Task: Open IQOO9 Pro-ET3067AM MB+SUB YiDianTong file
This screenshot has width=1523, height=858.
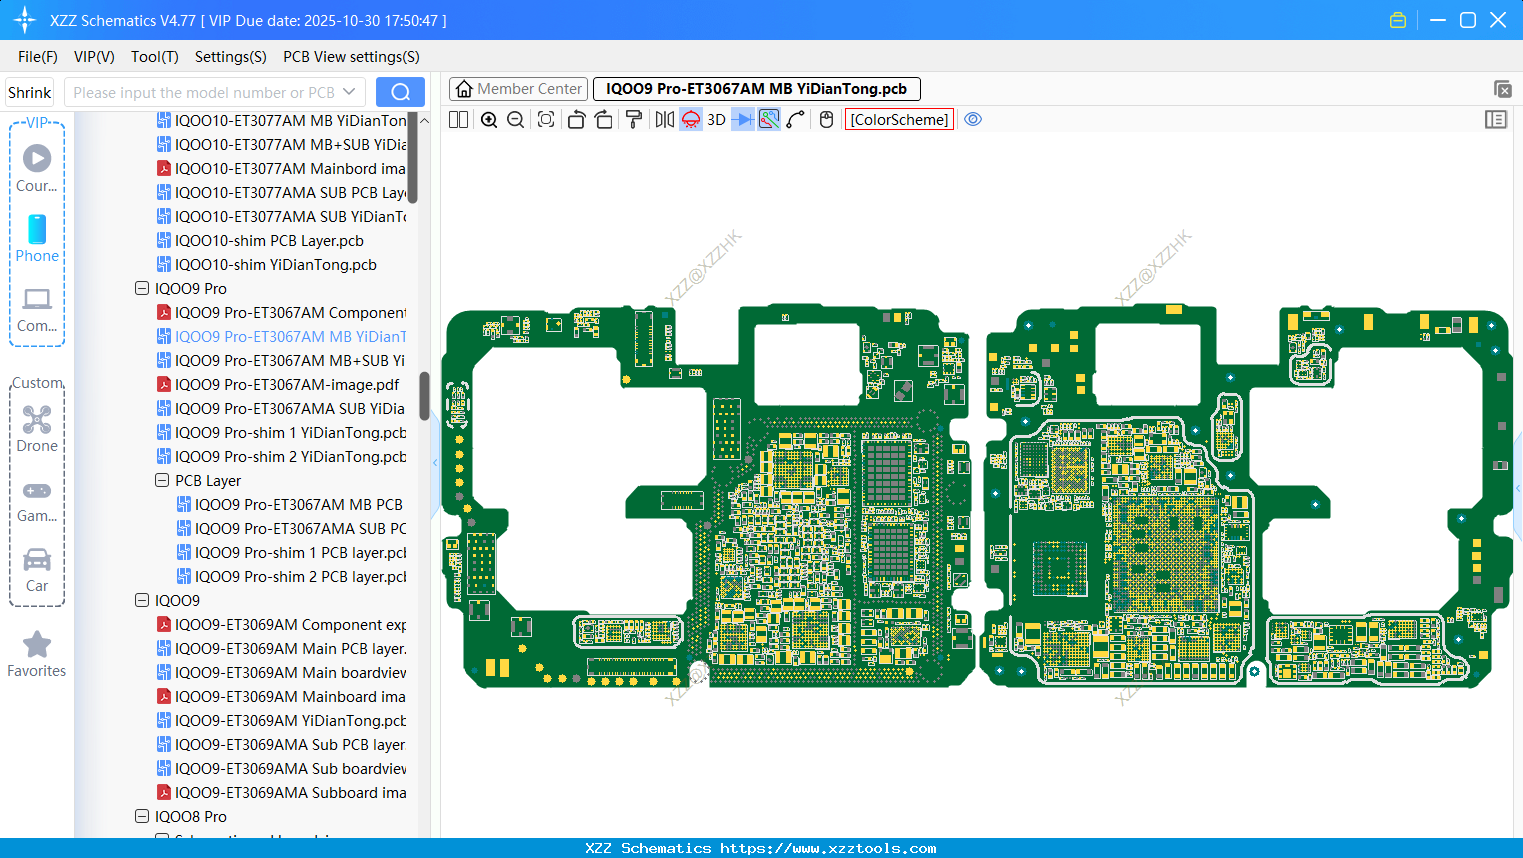Action: [x=281, y=361]
